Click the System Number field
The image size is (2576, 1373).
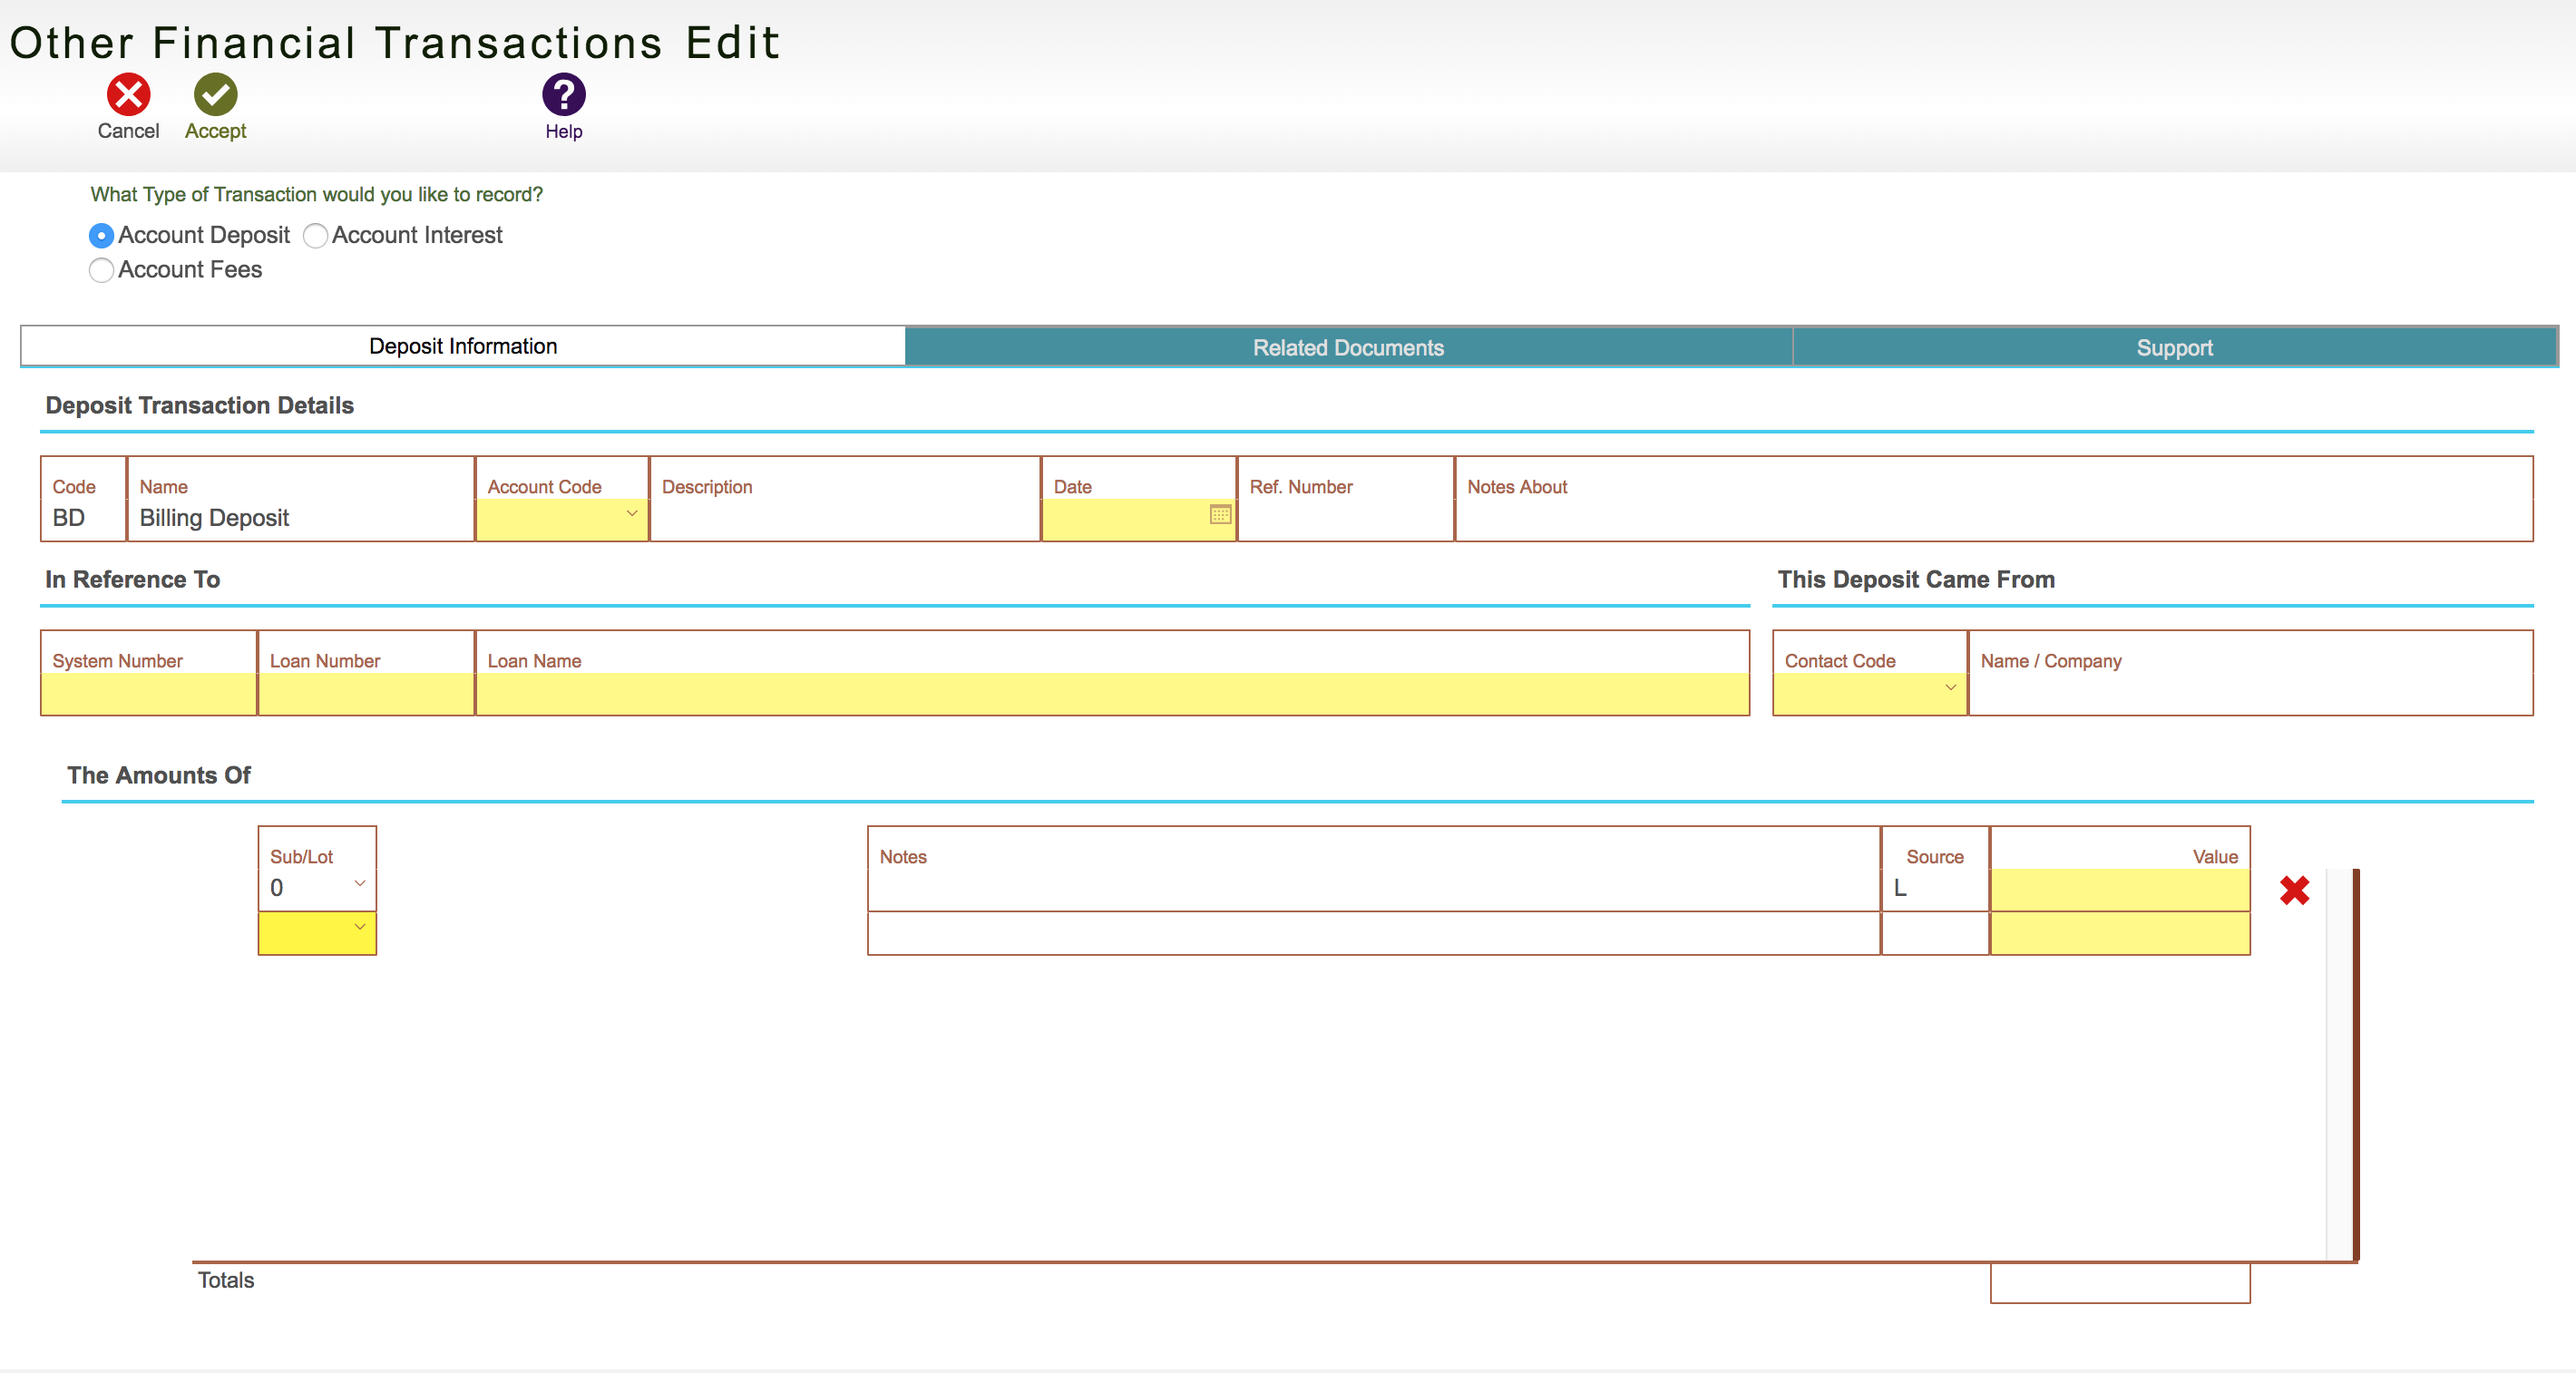coord(148,694)
